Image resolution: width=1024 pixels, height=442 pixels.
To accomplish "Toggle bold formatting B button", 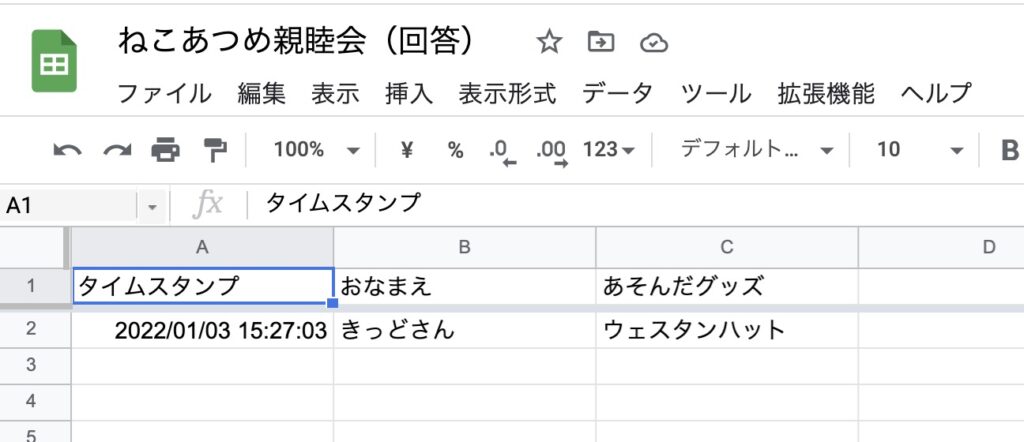I will [1010, 151].
